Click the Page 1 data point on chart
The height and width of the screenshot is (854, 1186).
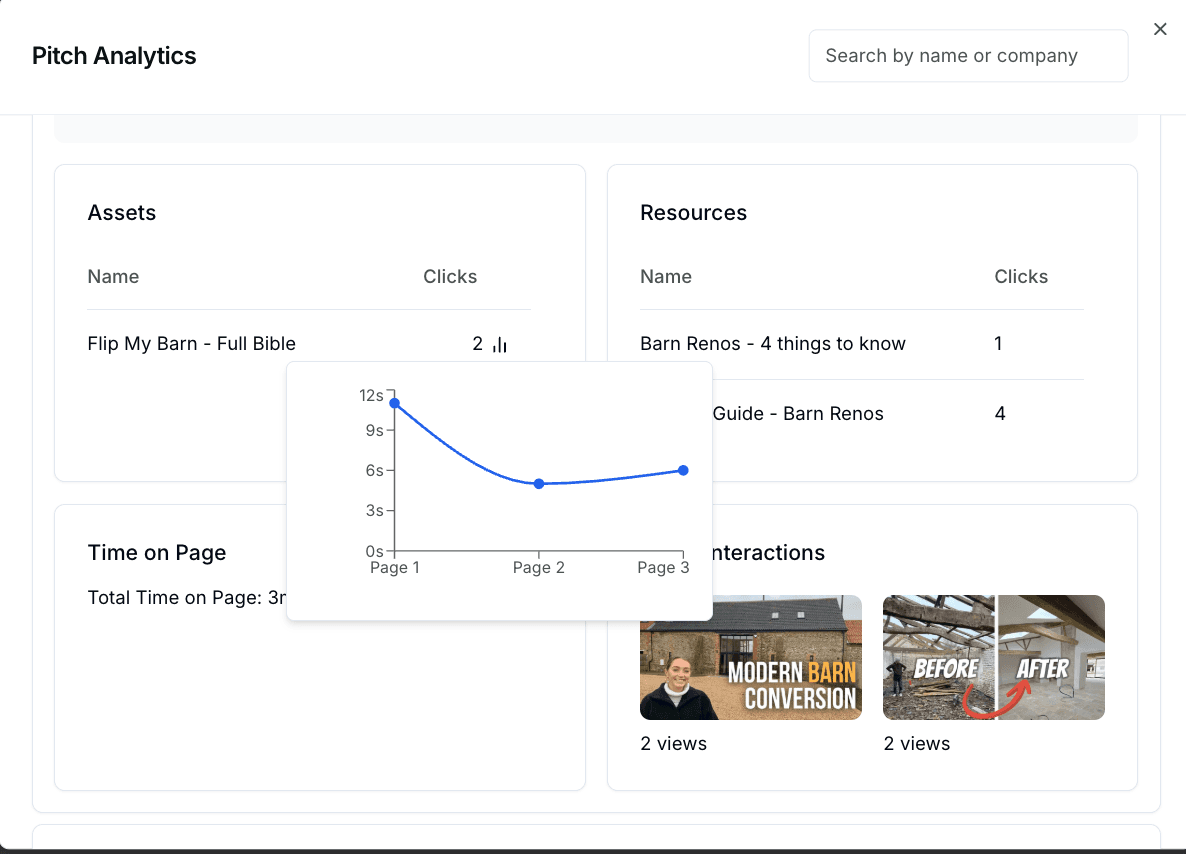[x=394, y=403]
